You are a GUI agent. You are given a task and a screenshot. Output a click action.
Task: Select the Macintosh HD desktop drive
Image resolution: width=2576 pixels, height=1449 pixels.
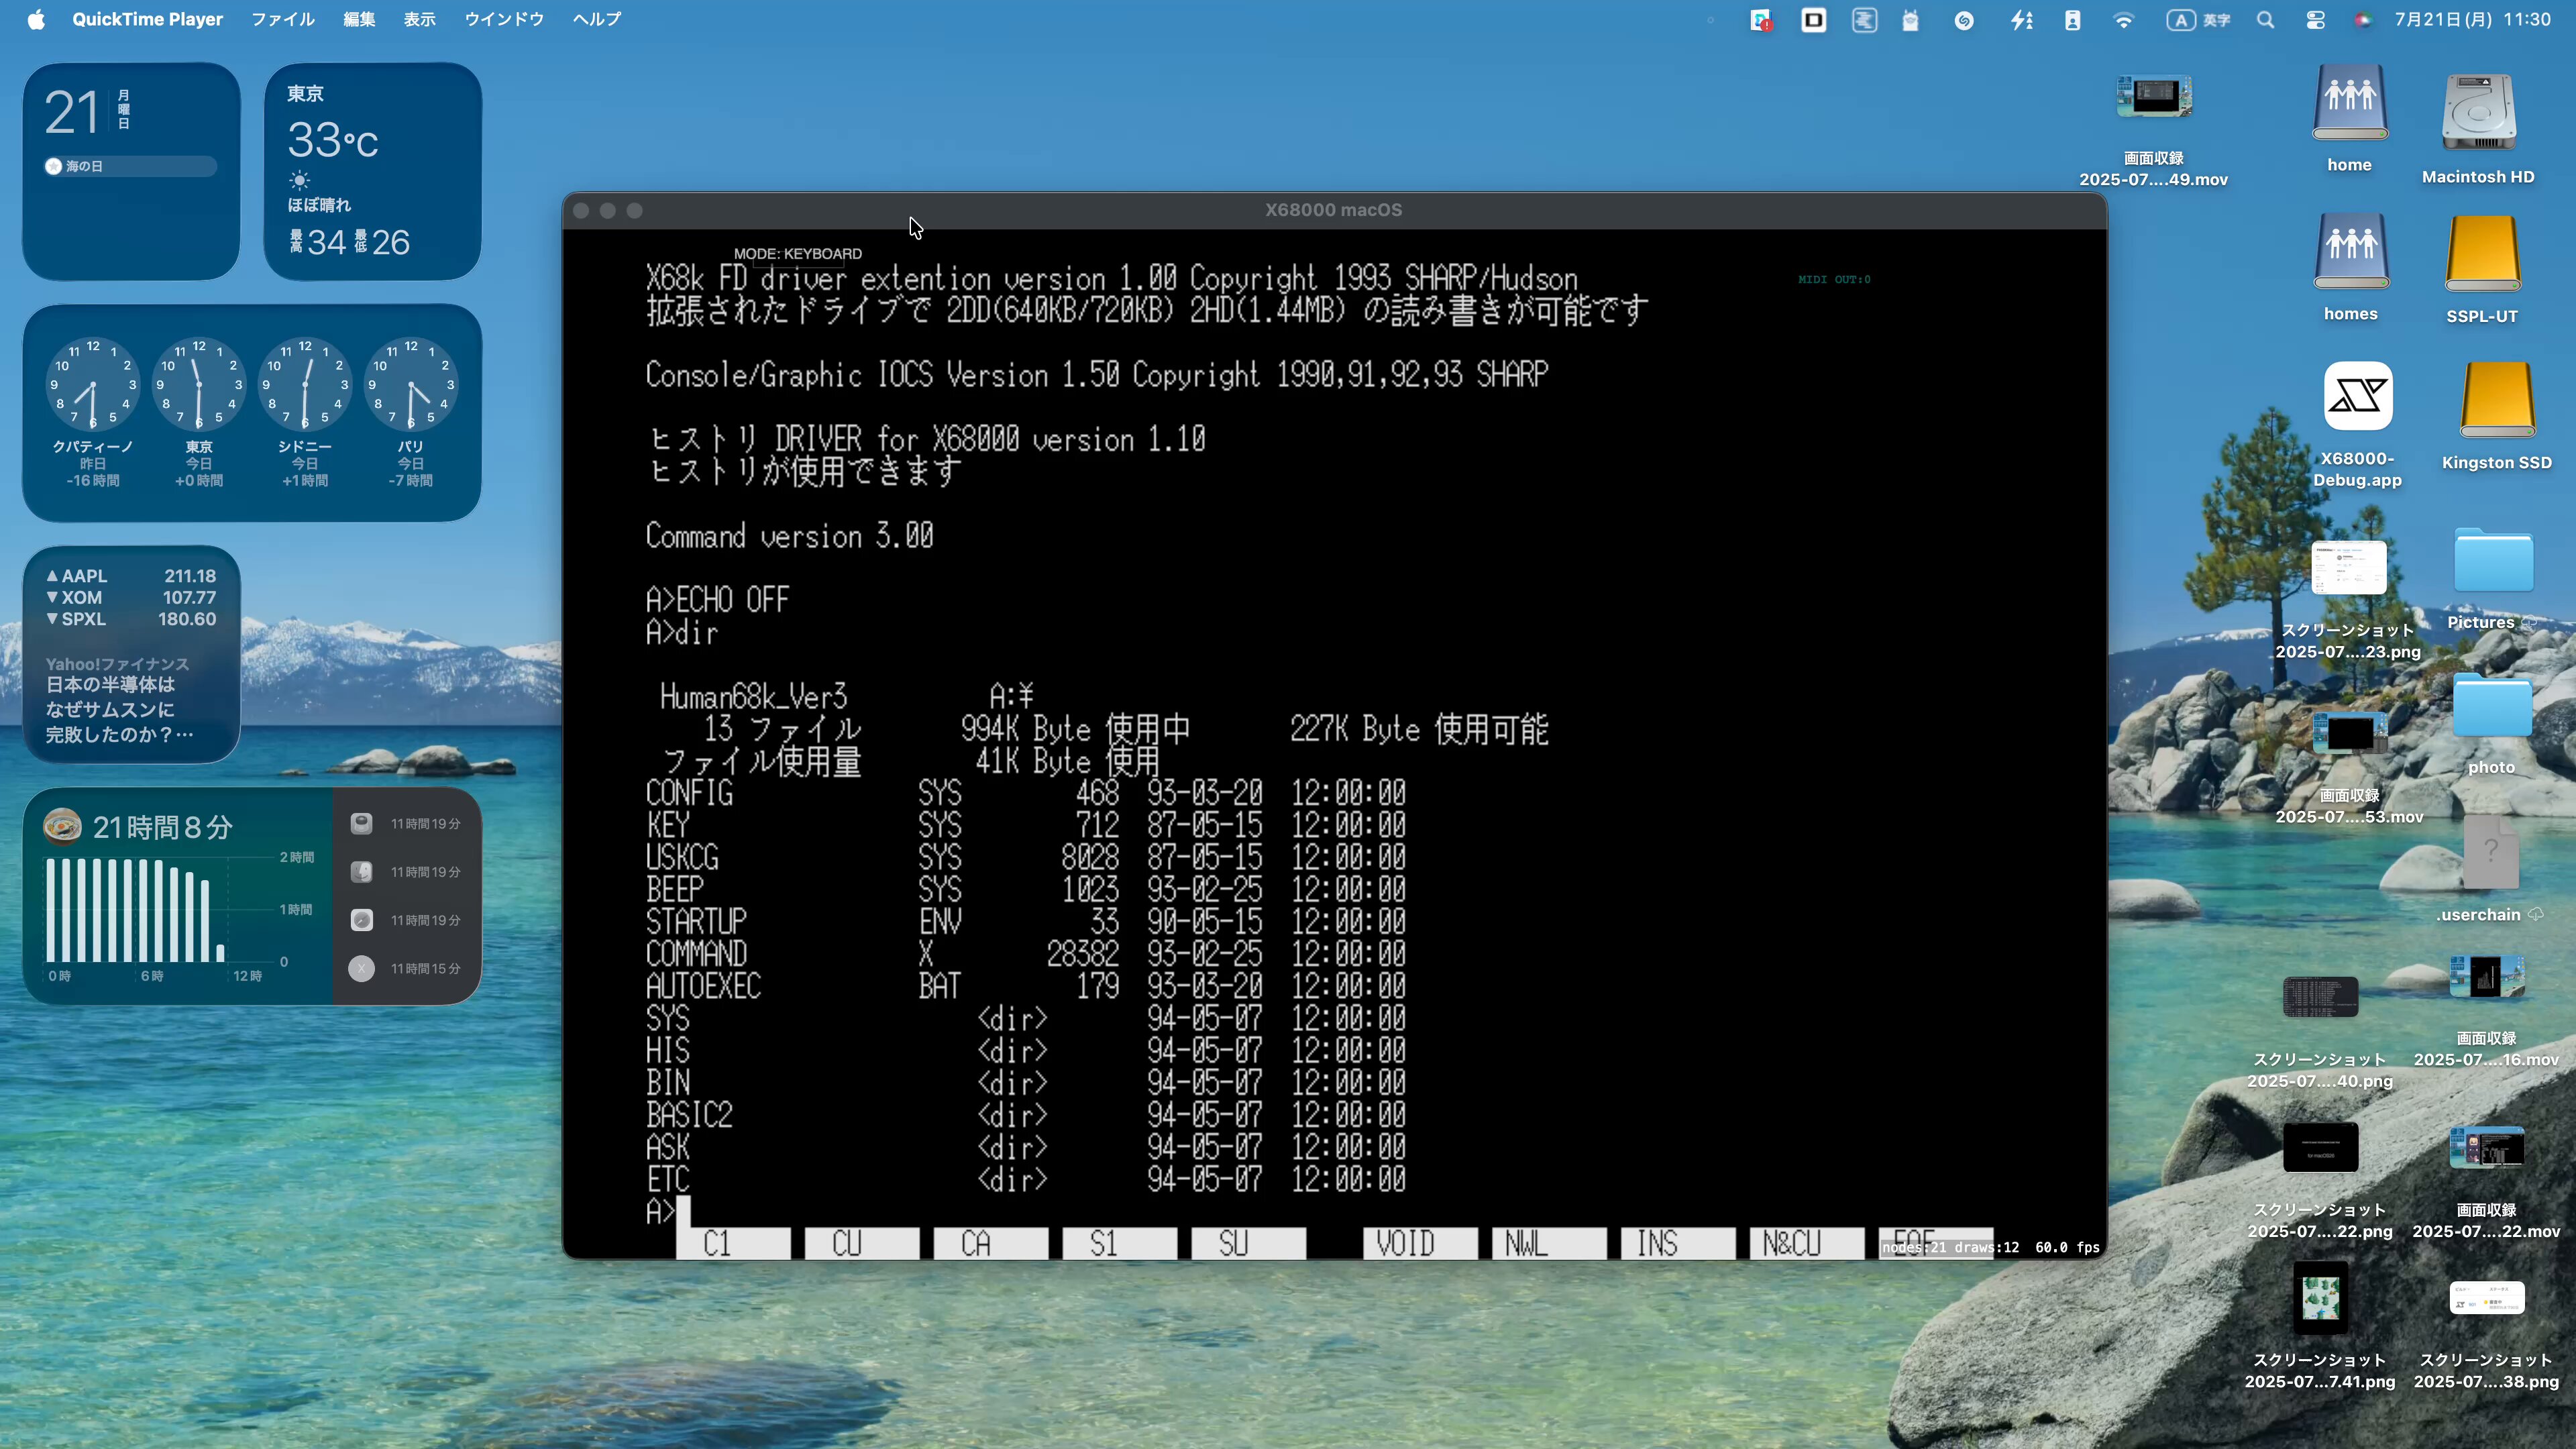click(x=2478, y=113)
